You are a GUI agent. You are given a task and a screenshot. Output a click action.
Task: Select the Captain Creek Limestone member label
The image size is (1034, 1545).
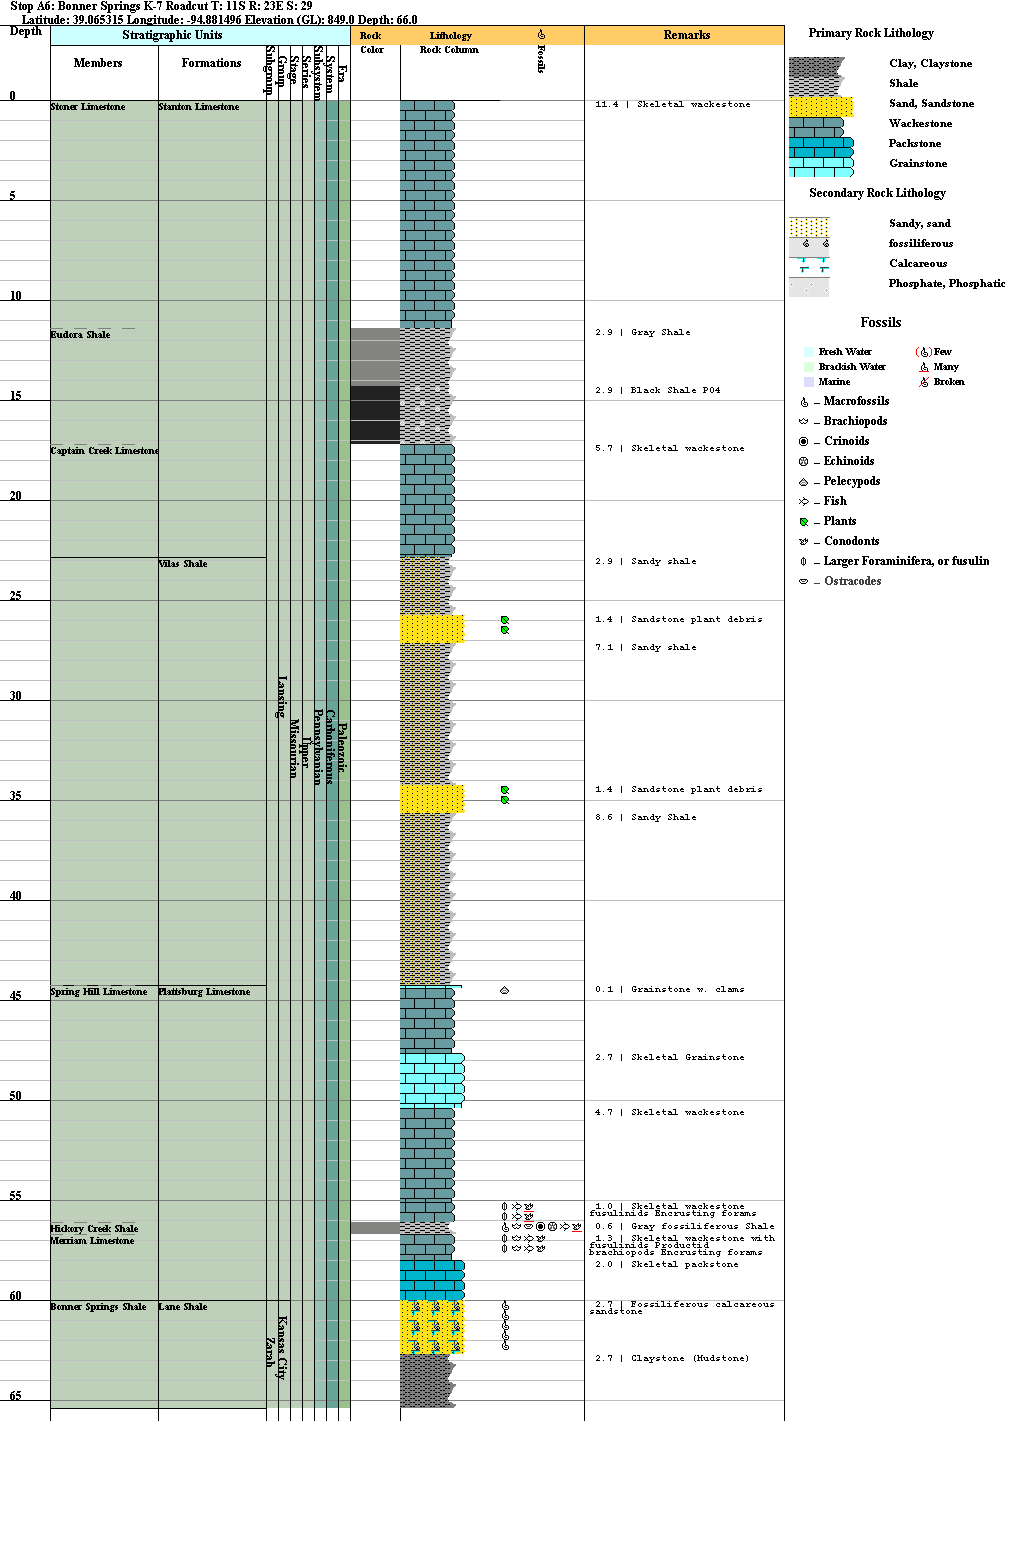[x=105, y=451]
